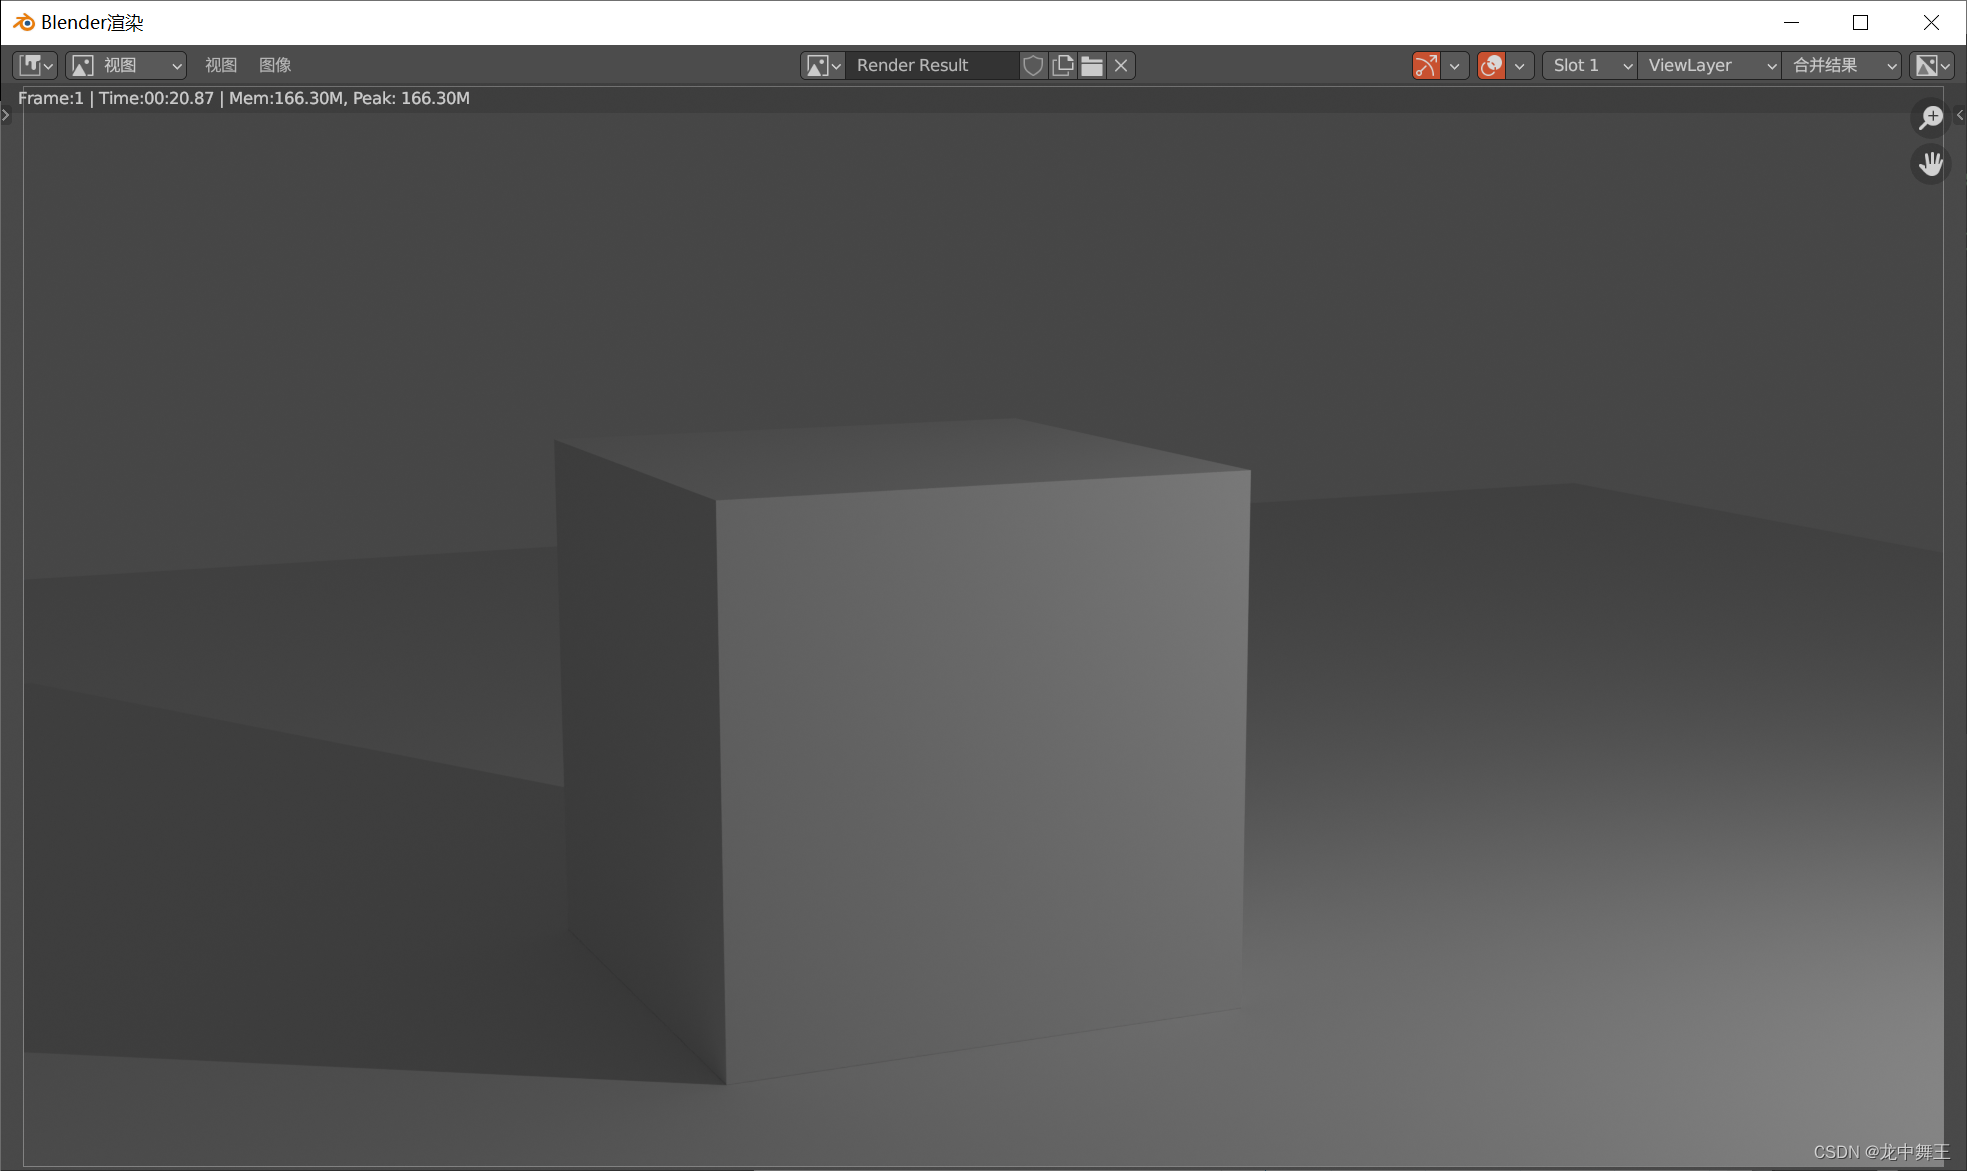Open the 图像 menu
This screenshot has width=1967, height=1171.
click(x=275, y=65)
